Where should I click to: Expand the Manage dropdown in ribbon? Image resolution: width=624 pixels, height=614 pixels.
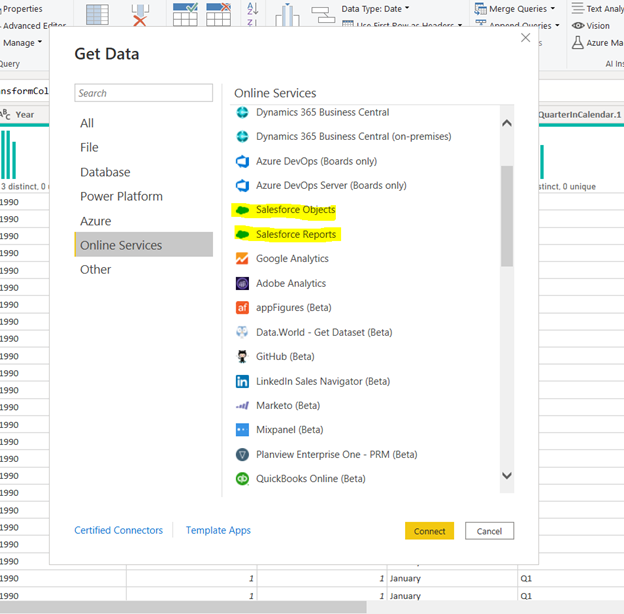pos(22,43)
